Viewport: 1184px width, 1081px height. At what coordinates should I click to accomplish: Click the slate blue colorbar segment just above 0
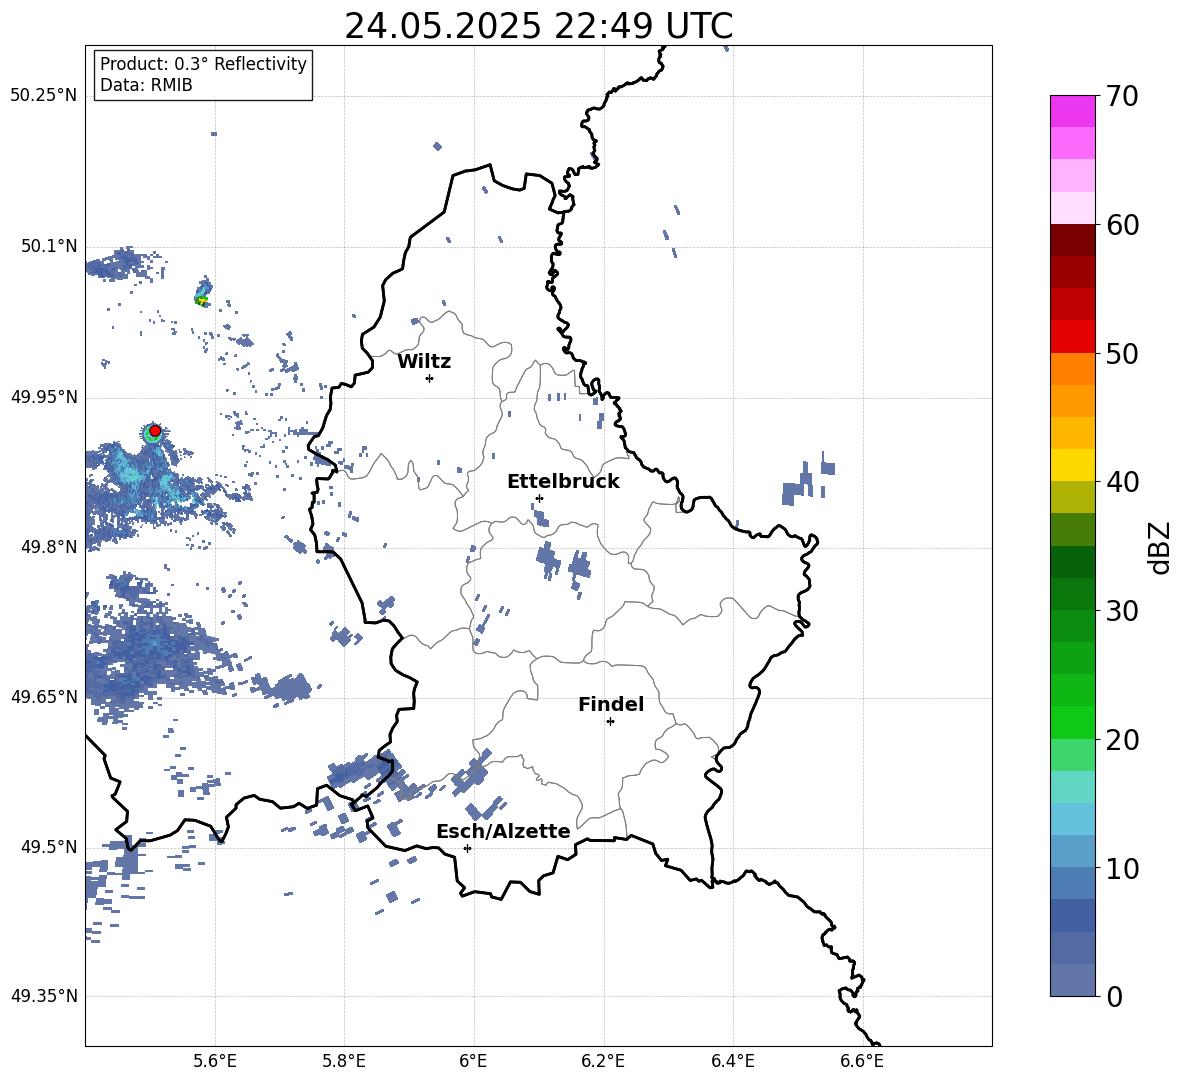click(1072, 980)
